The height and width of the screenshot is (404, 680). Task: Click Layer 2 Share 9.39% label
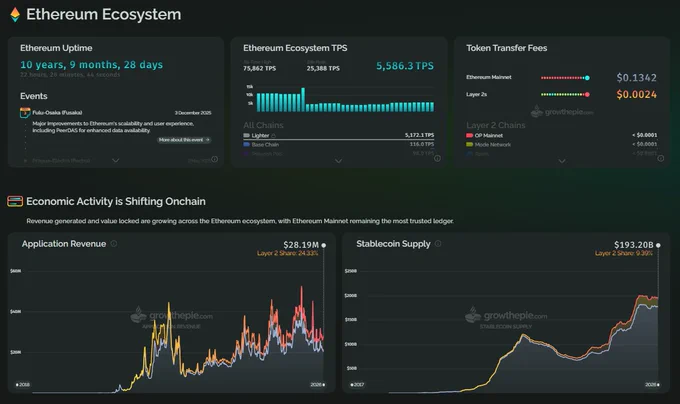click(x=624, y=253)
